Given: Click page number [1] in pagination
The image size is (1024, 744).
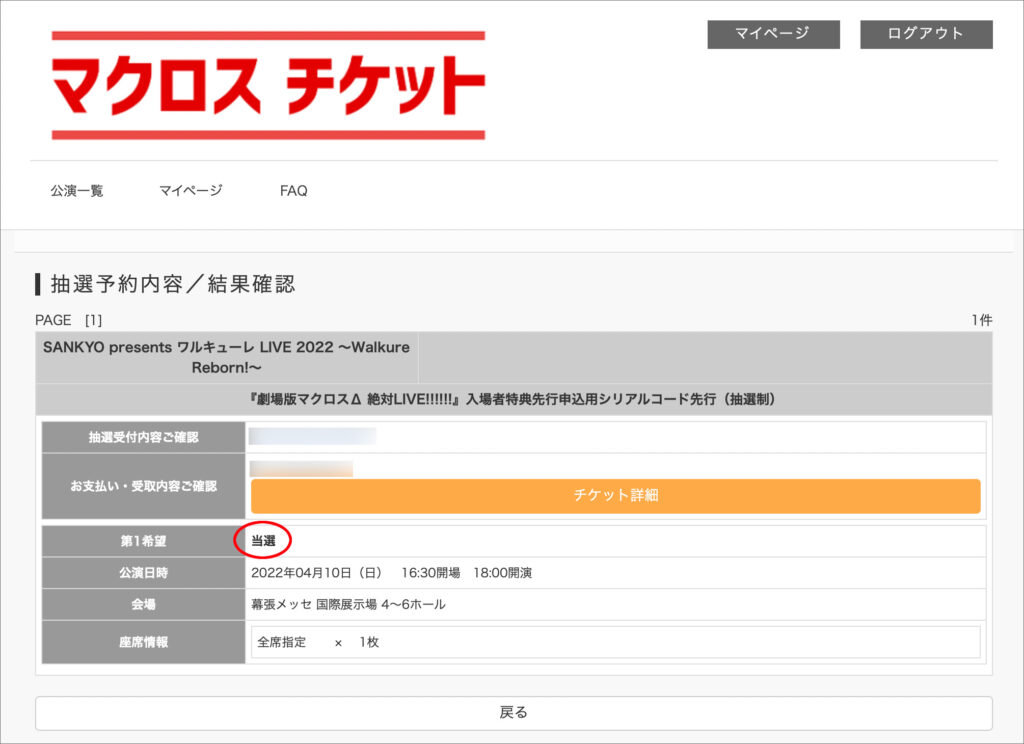Looking at the screenshot, I should [x=93, y=320].
